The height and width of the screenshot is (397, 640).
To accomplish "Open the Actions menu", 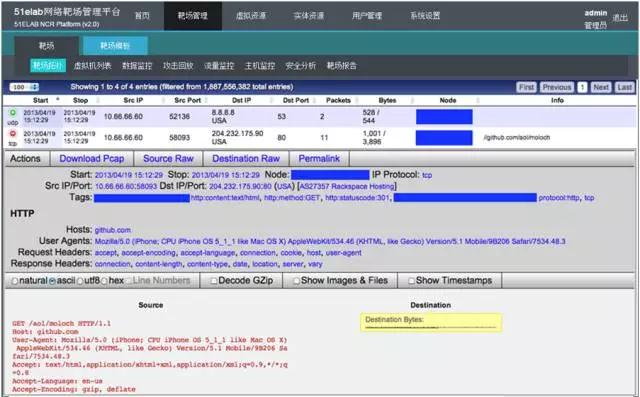I will tap(25, 159).
